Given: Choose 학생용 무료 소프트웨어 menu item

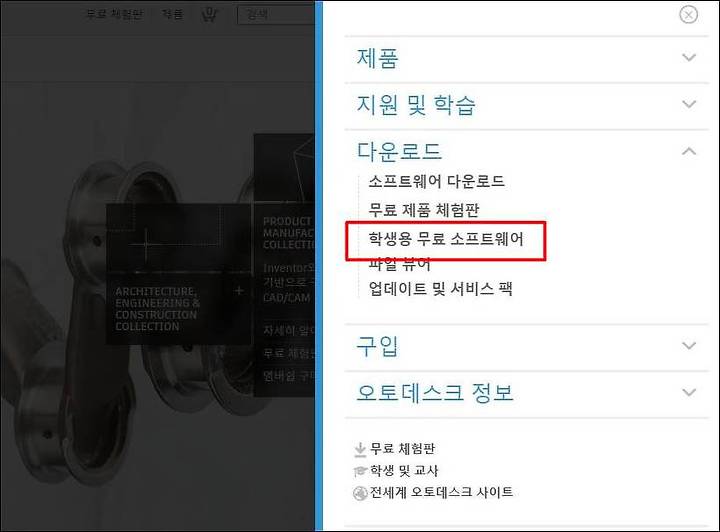Looking at the screenshot, I should click(x=446, y=239).
